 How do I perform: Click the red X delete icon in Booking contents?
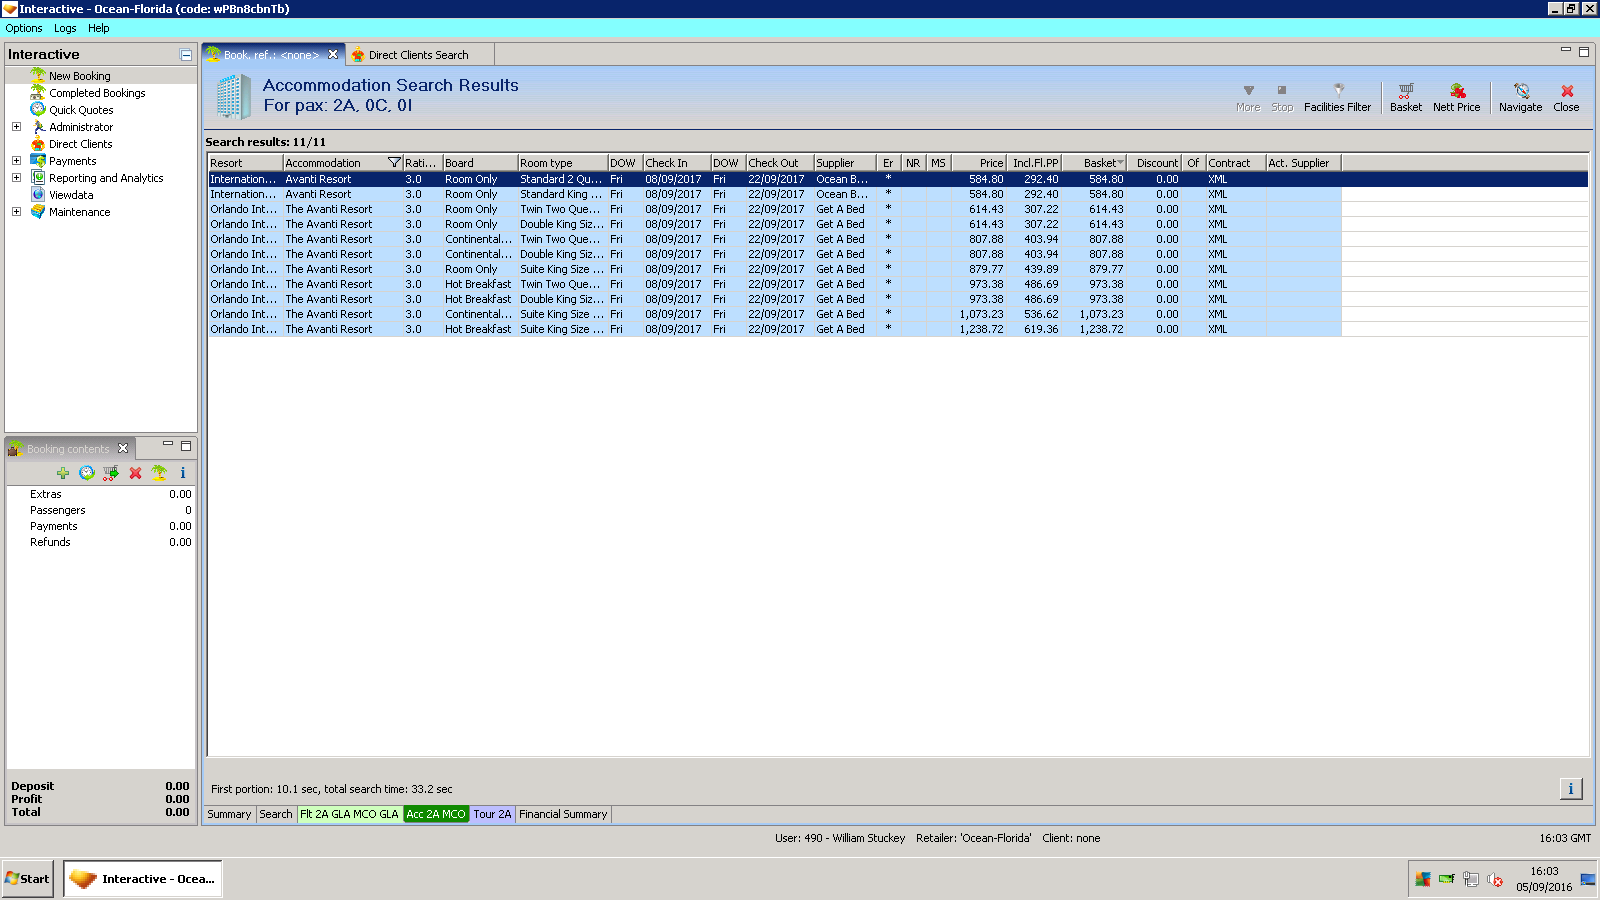135,473
